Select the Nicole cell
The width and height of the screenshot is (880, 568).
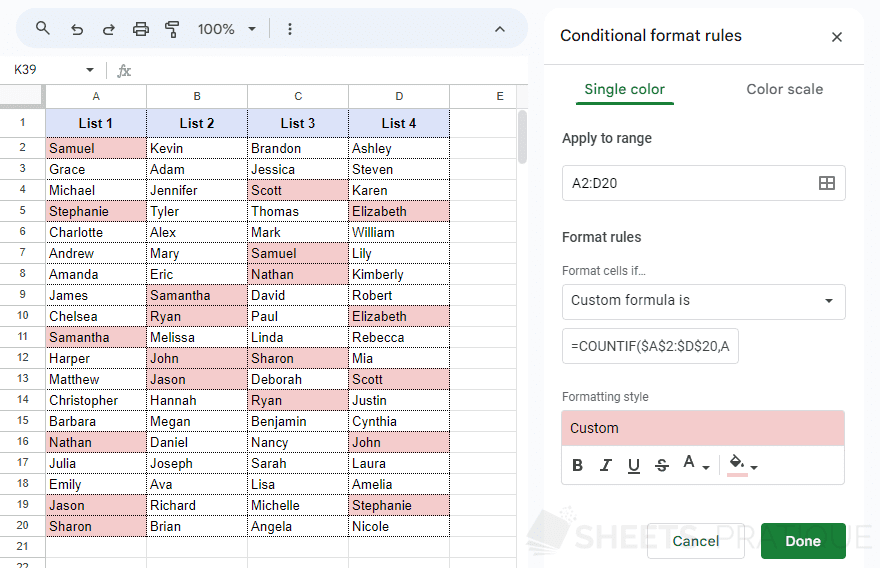(x=399, y=526)
